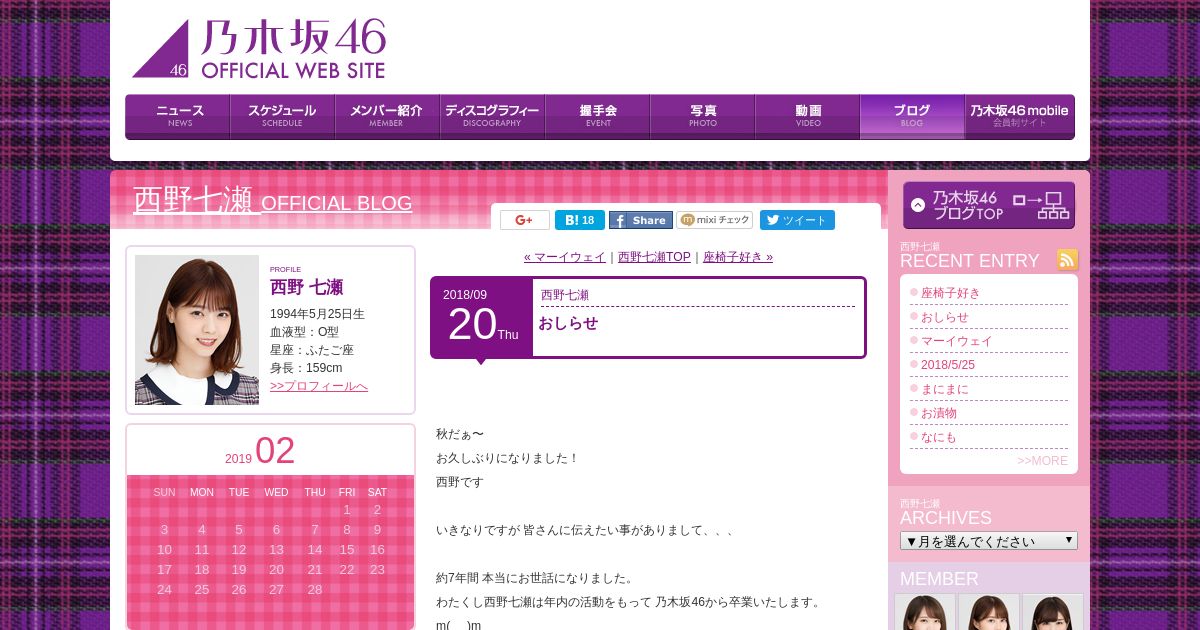Screen dimensions: 1200x630
Task: Click the 西野七瀬 author name in the entry header
Action: click(x=565, y=295)
